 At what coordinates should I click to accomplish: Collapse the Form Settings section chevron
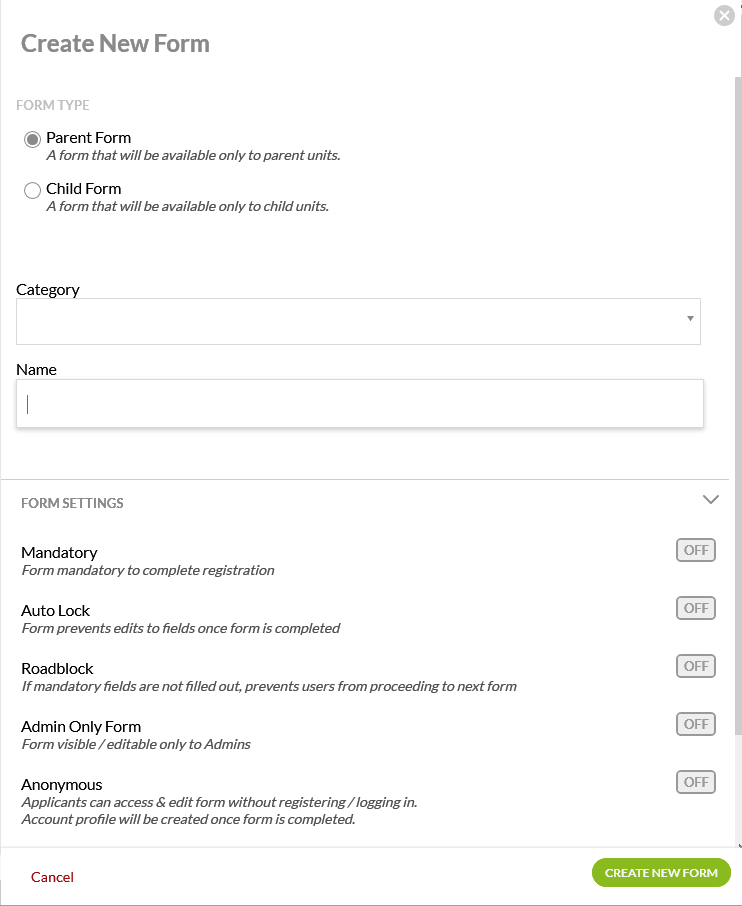pos(711,499)
